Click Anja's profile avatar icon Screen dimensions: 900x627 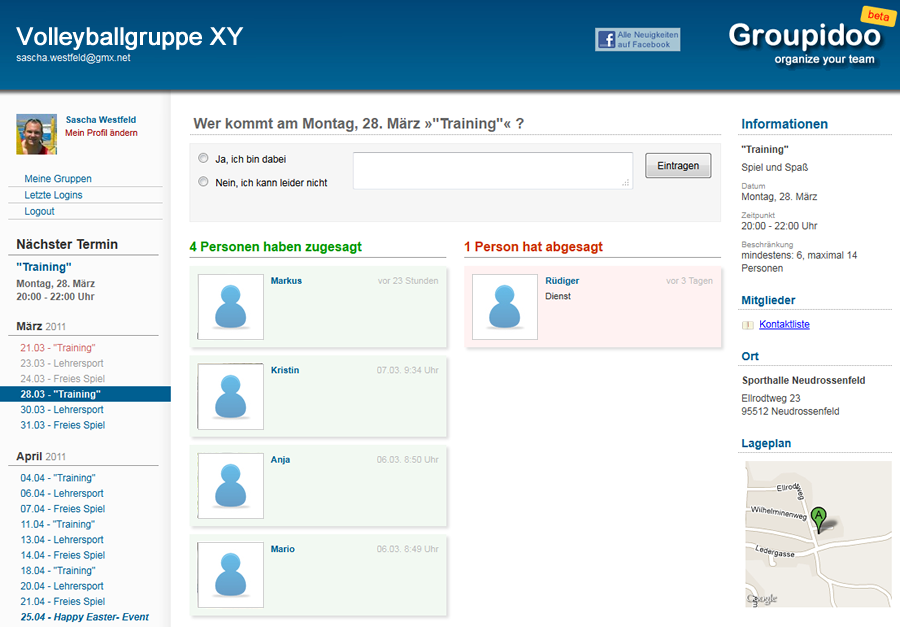231,485
